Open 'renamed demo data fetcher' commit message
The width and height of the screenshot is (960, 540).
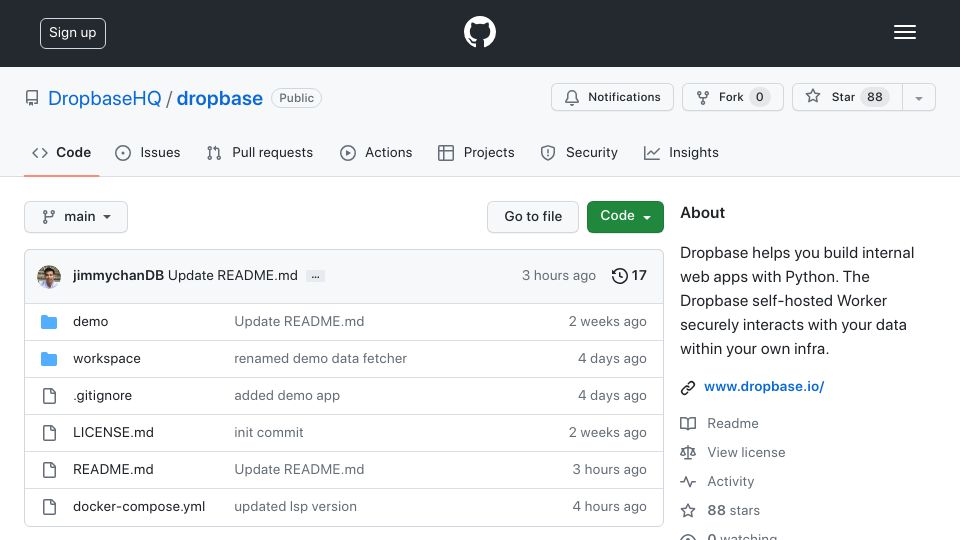click(x=320, y=359)
